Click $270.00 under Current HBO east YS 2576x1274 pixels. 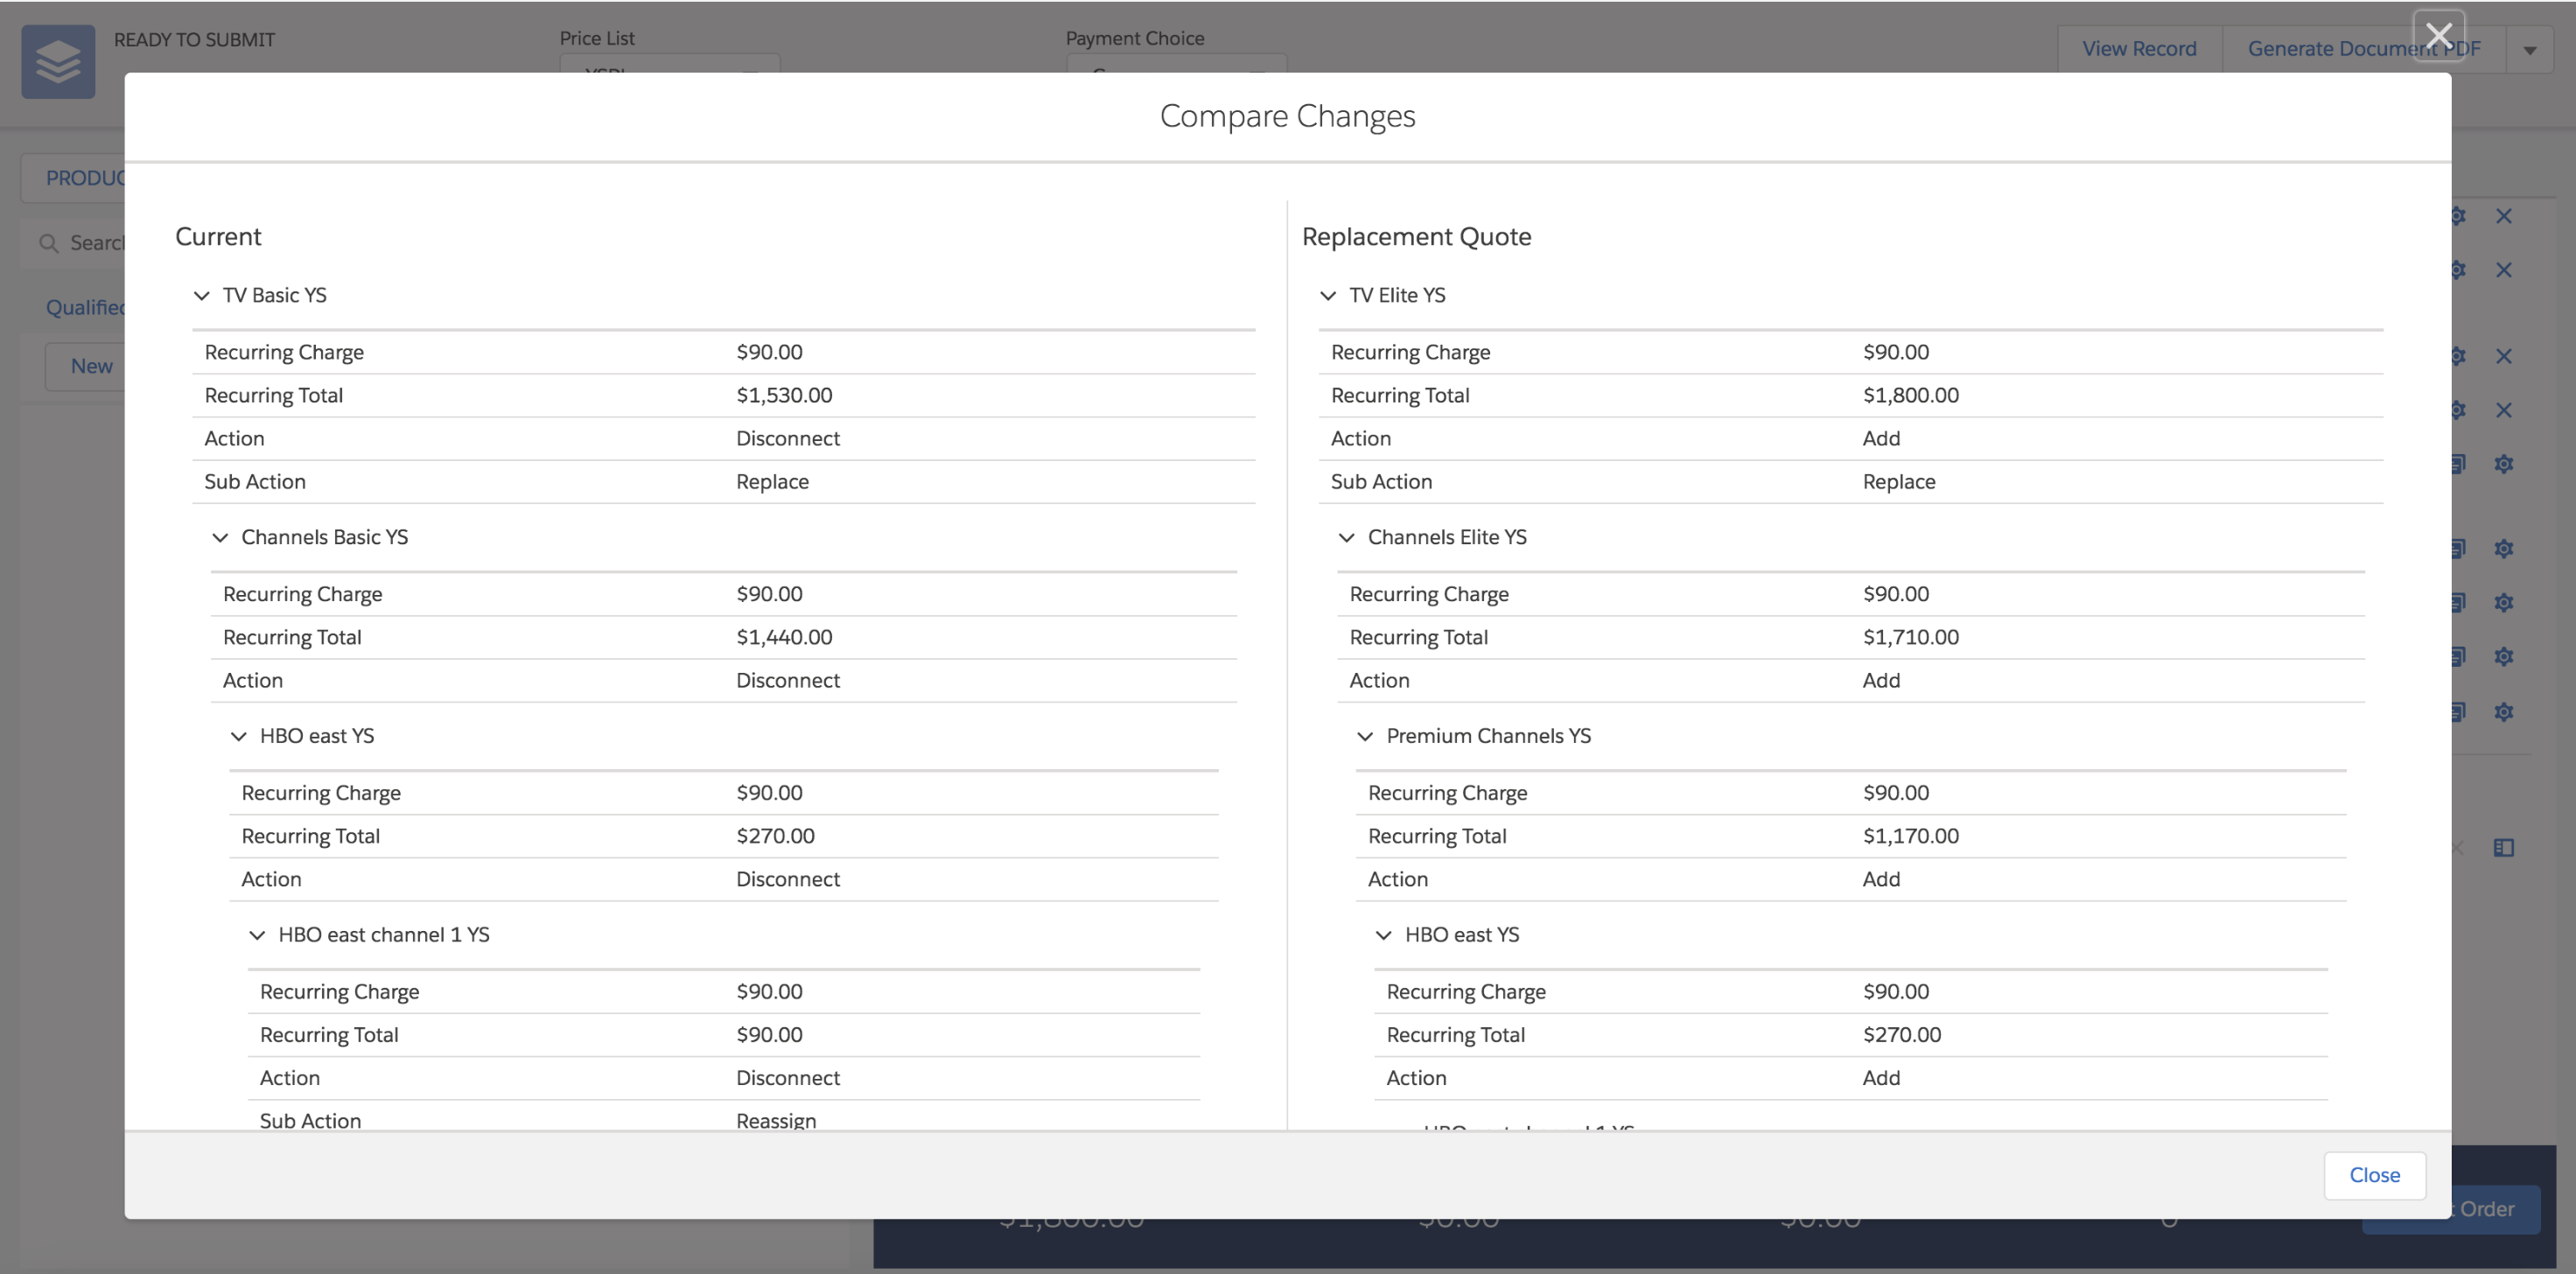pyautogui.click(x=775, y=836)
